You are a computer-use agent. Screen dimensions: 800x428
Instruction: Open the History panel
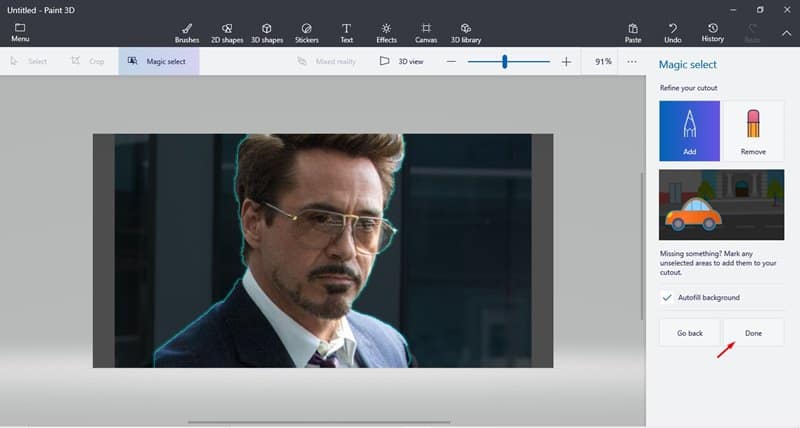click(x=712, y=33)
